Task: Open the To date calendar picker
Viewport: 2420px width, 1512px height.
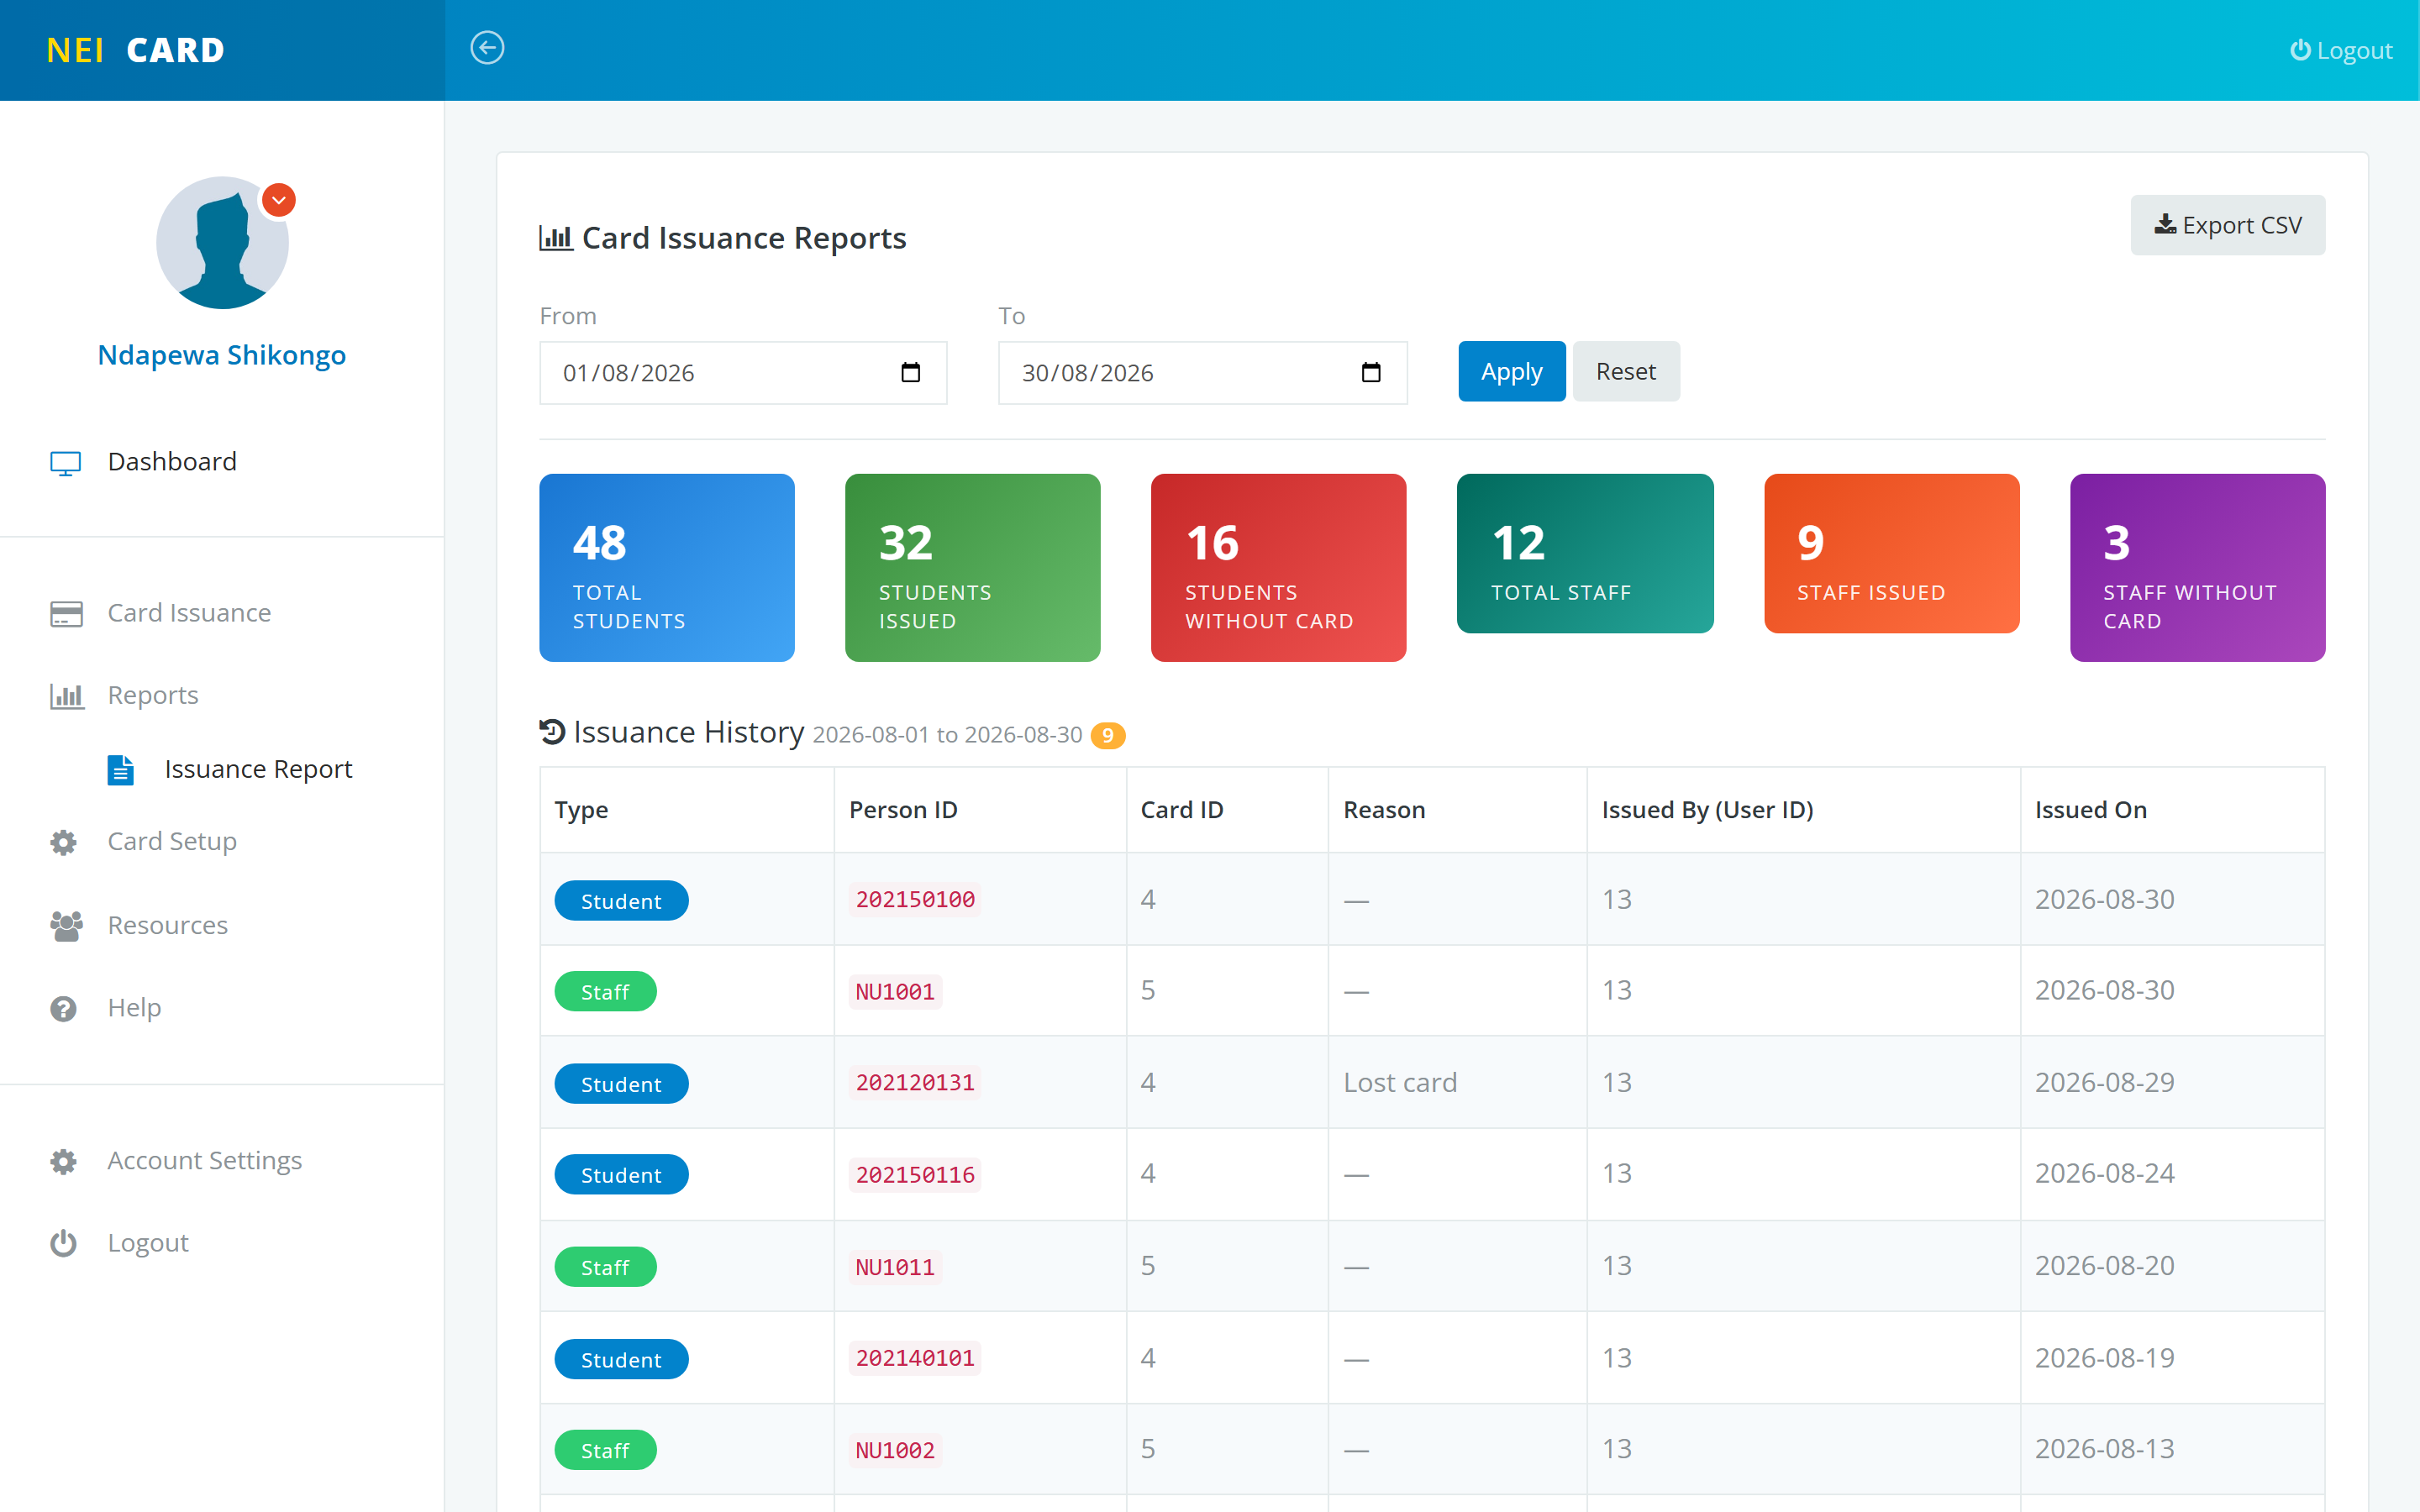Action: coord(1371,372)
